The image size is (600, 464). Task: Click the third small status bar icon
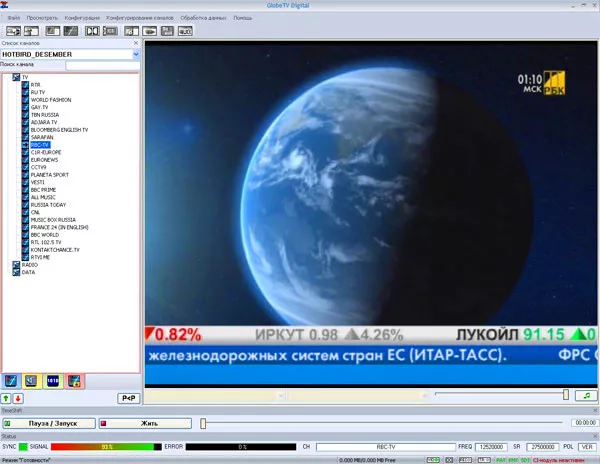point(465,460)
